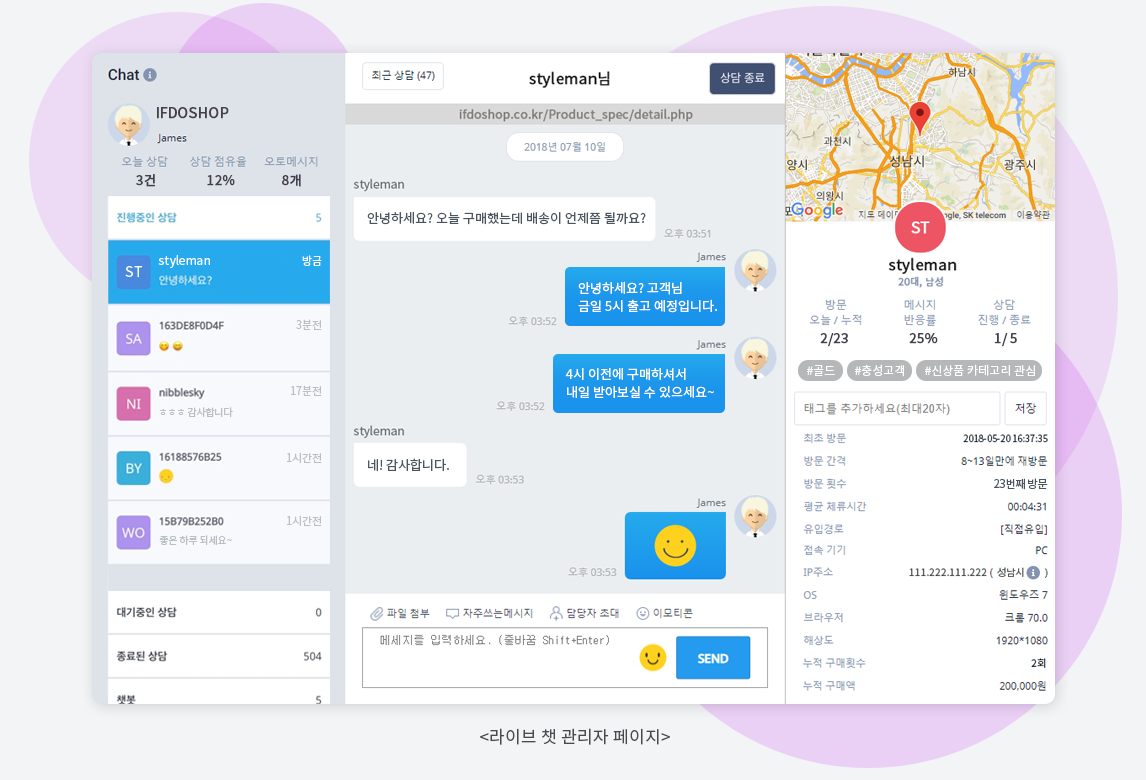Open the frequently used messages icon
Screen dimensions: 1146x780
pyautogui.click(x=452, y=613)
